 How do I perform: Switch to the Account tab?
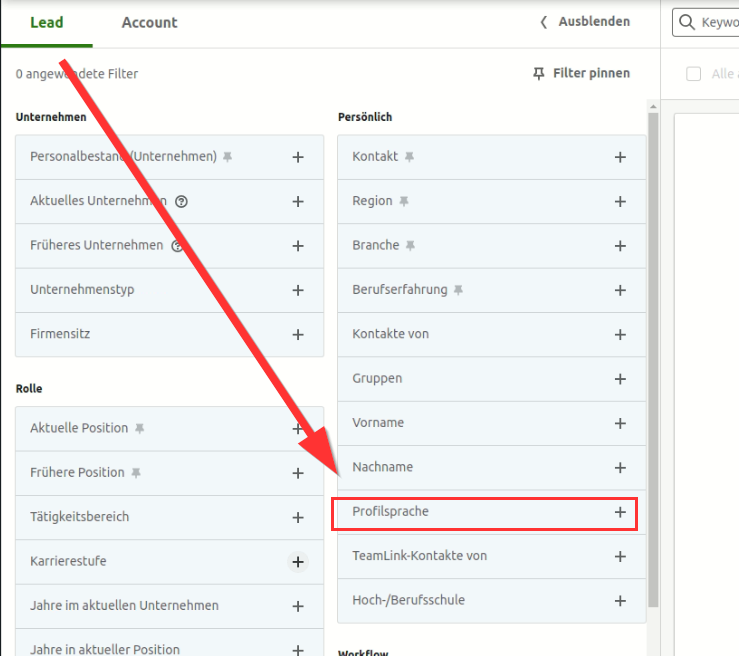pyautogui.click(x=149, y=22)
